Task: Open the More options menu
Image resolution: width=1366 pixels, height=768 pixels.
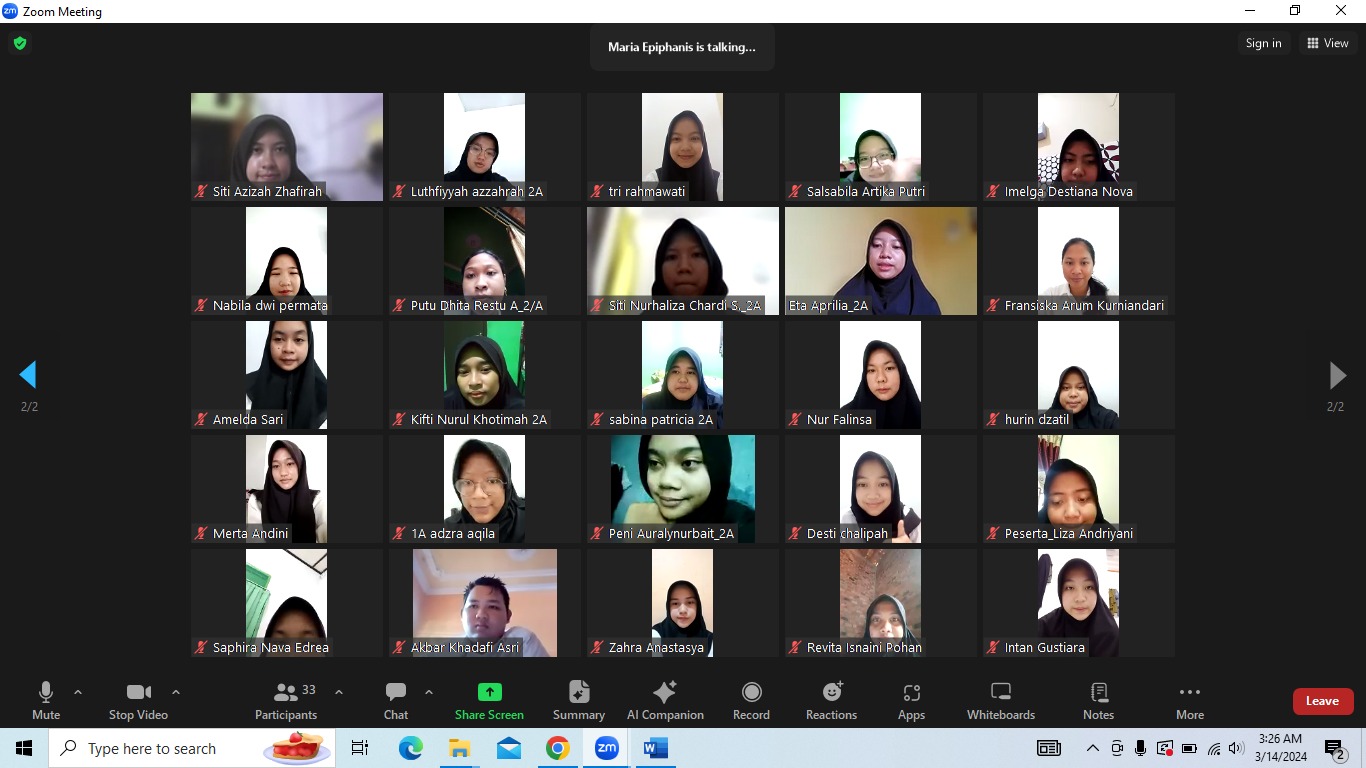Action: click(1189, 700)
